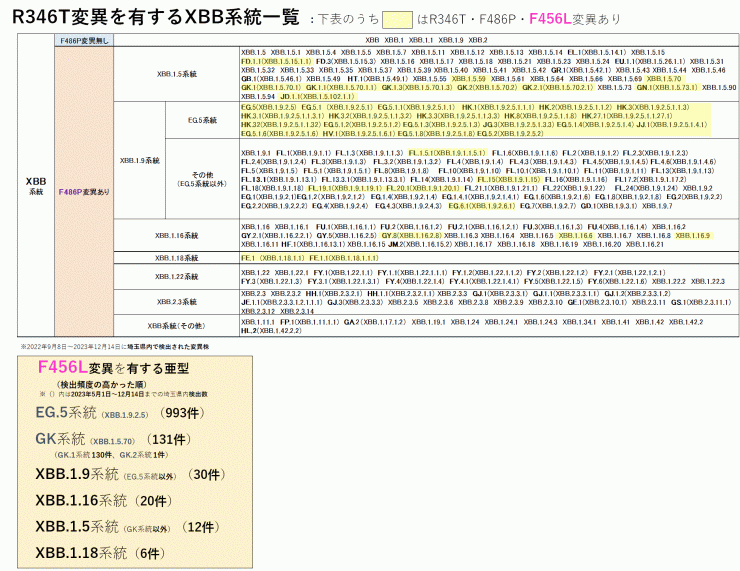740x571 pixels.
Task: Click the yellow legend swatch in the title
Action: point(398,17)
